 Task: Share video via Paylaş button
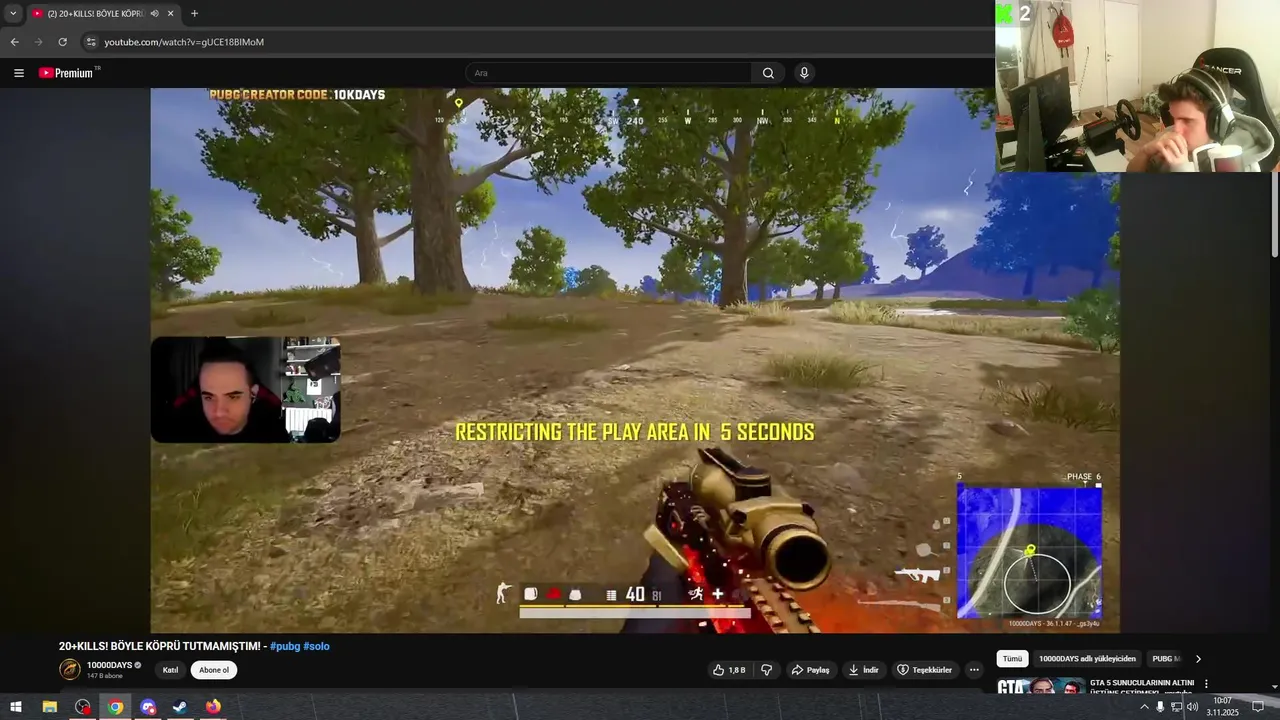pyautogui.click(x=810, y=670)
